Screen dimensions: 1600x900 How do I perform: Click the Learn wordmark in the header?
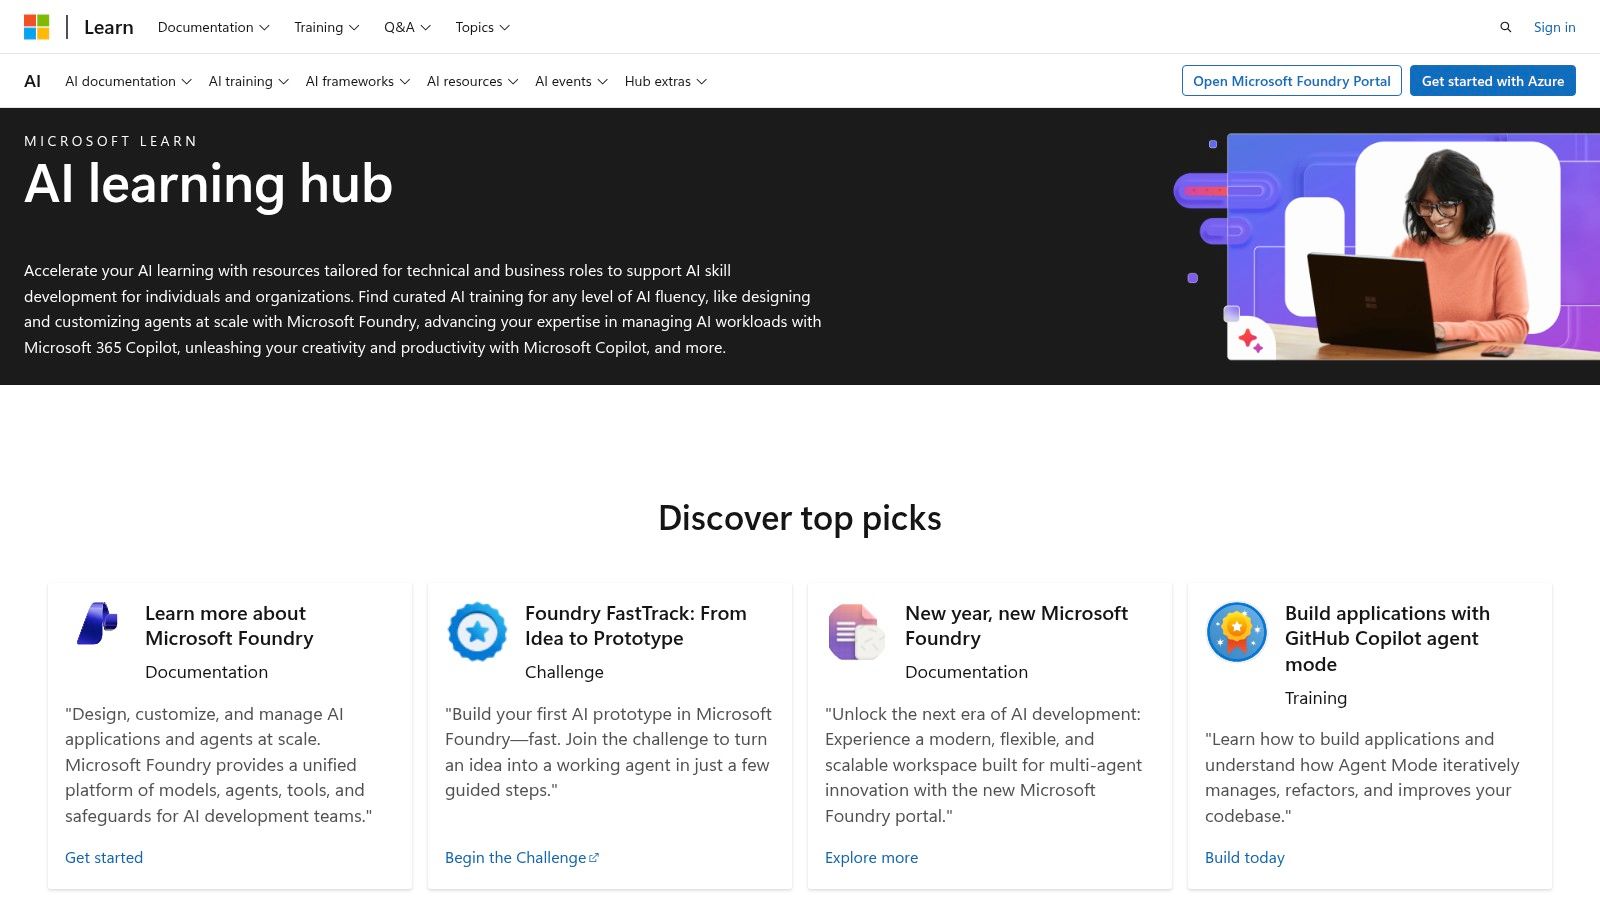click(x=108, y=26)
